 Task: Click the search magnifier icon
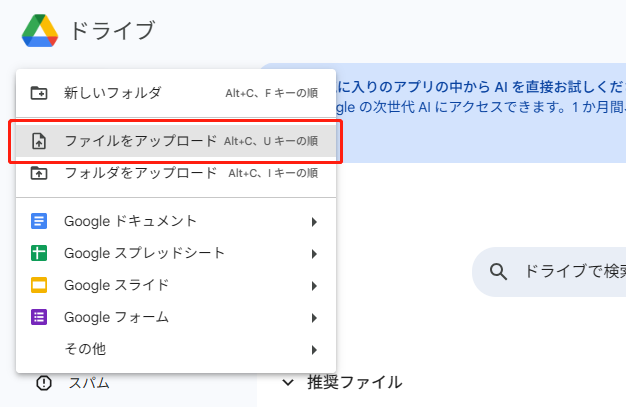(498, 270)
